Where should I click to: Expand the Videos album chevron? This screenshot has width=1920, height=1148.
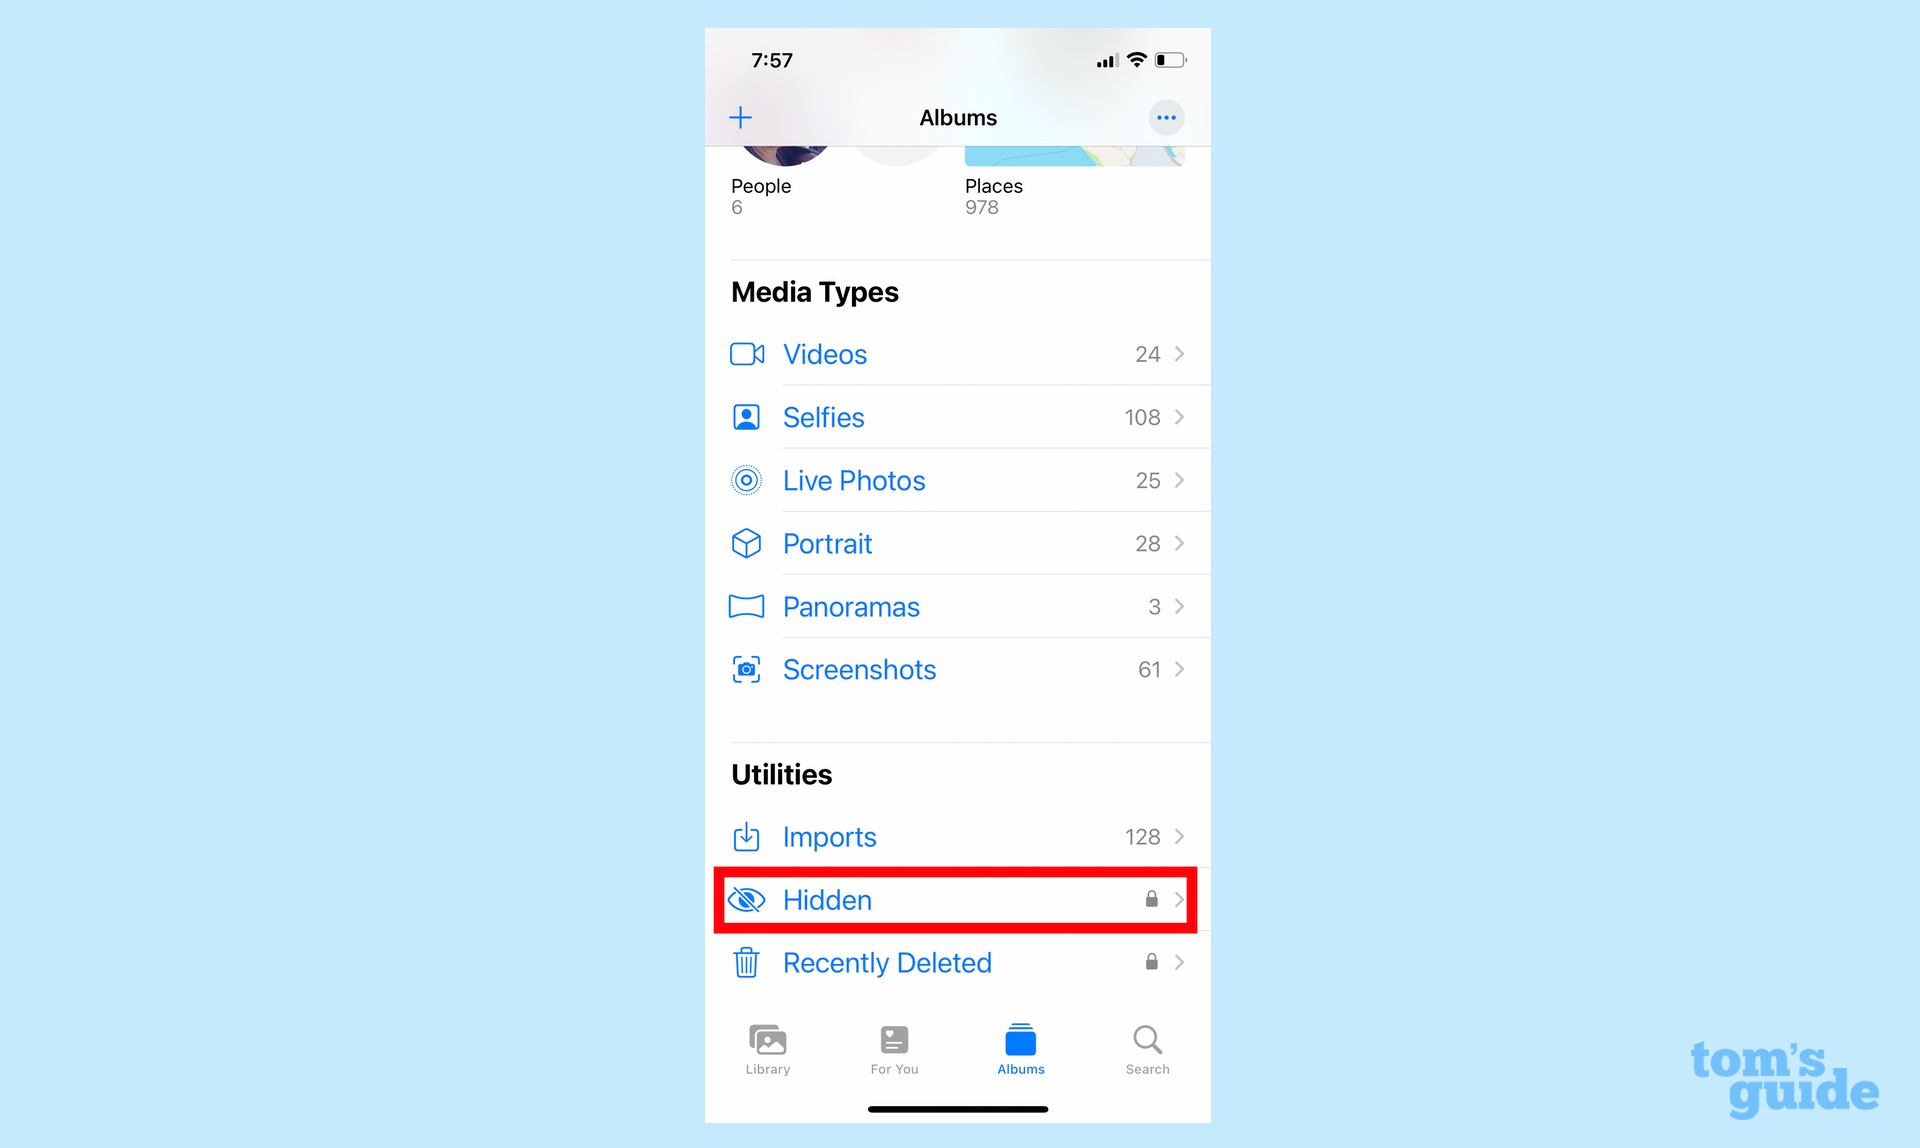(x=1178, y=354)
